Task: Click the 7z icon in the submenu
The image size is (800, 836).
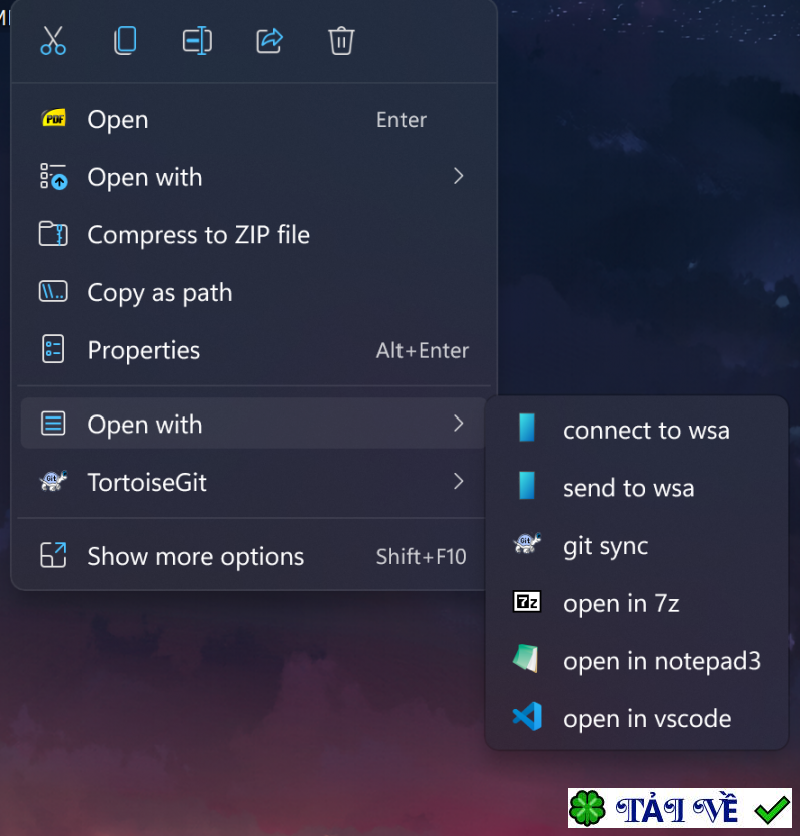Action: click(x=527, y=602)
